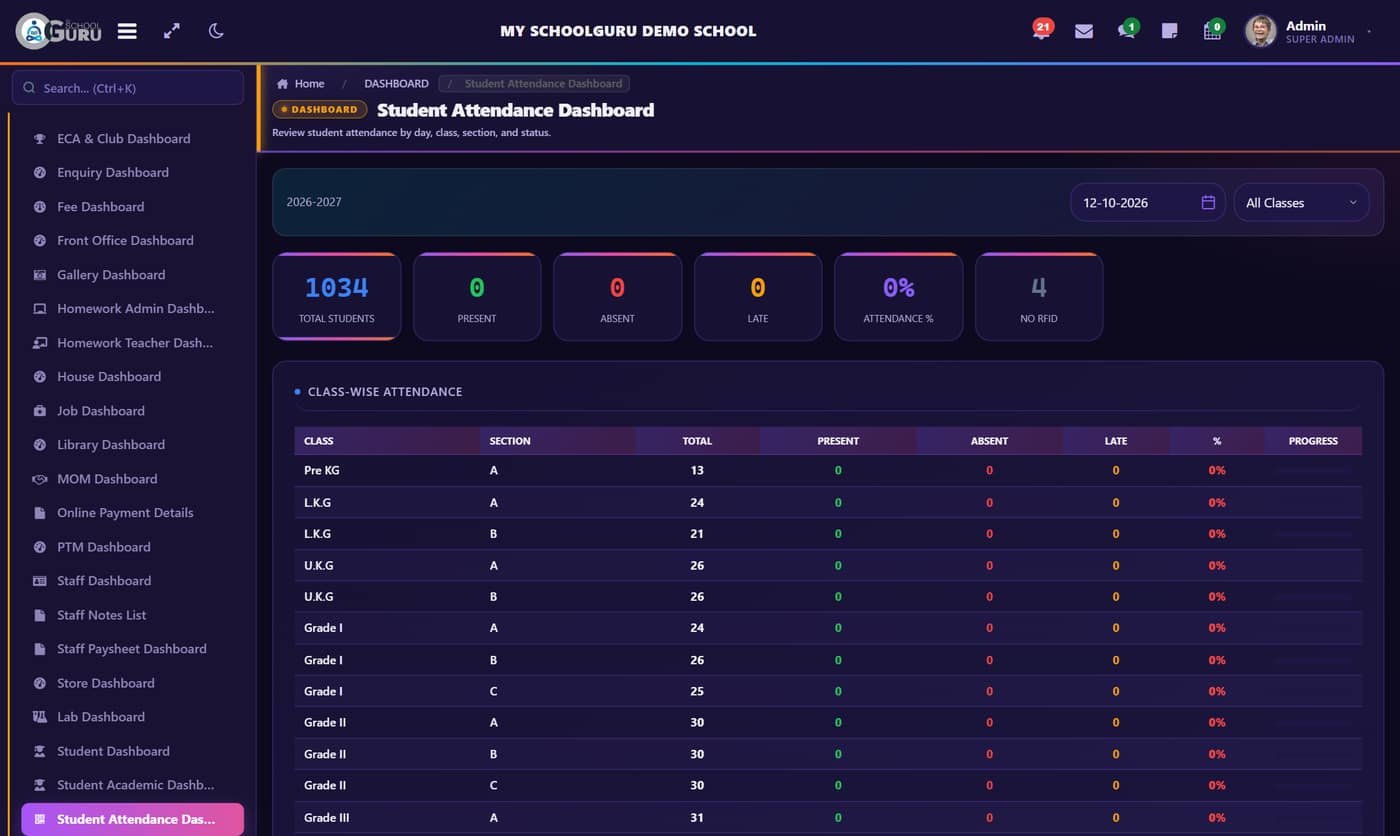The image size is (1400, 836).
Task: Expand the Admin user dropdown arrow
Action: pyautogui.click(x=1369, y=32)
